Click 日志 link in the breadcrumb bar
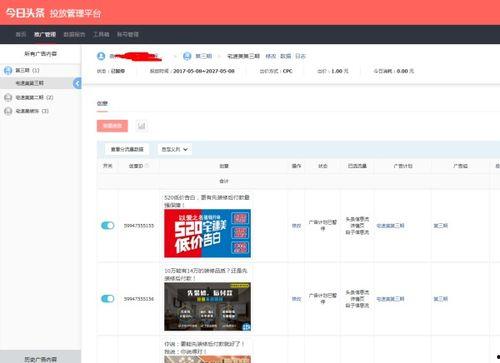The height and width of the screenshot is (363, 500). coord(300,56)
